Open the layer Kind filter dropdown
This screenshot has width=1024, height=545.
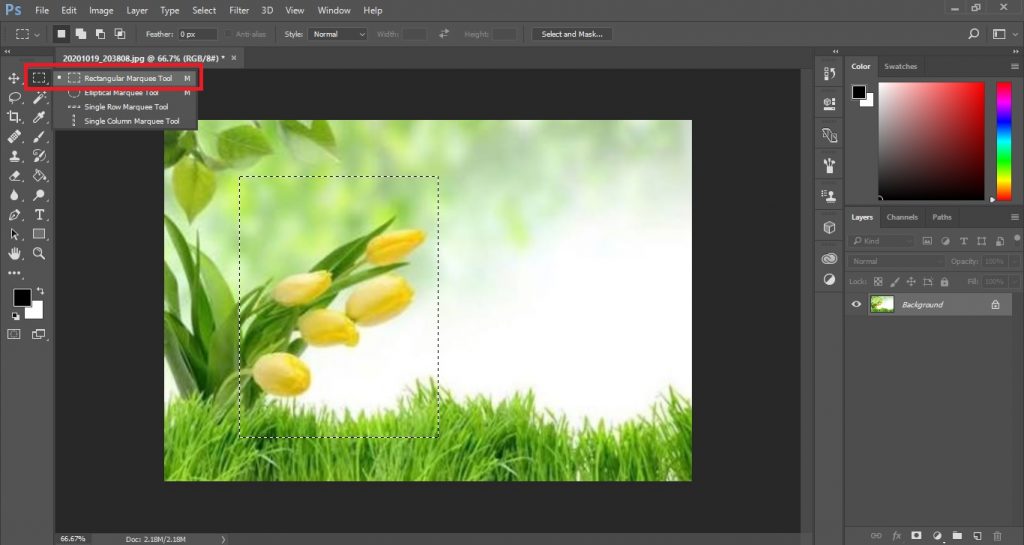click(882, 241)
